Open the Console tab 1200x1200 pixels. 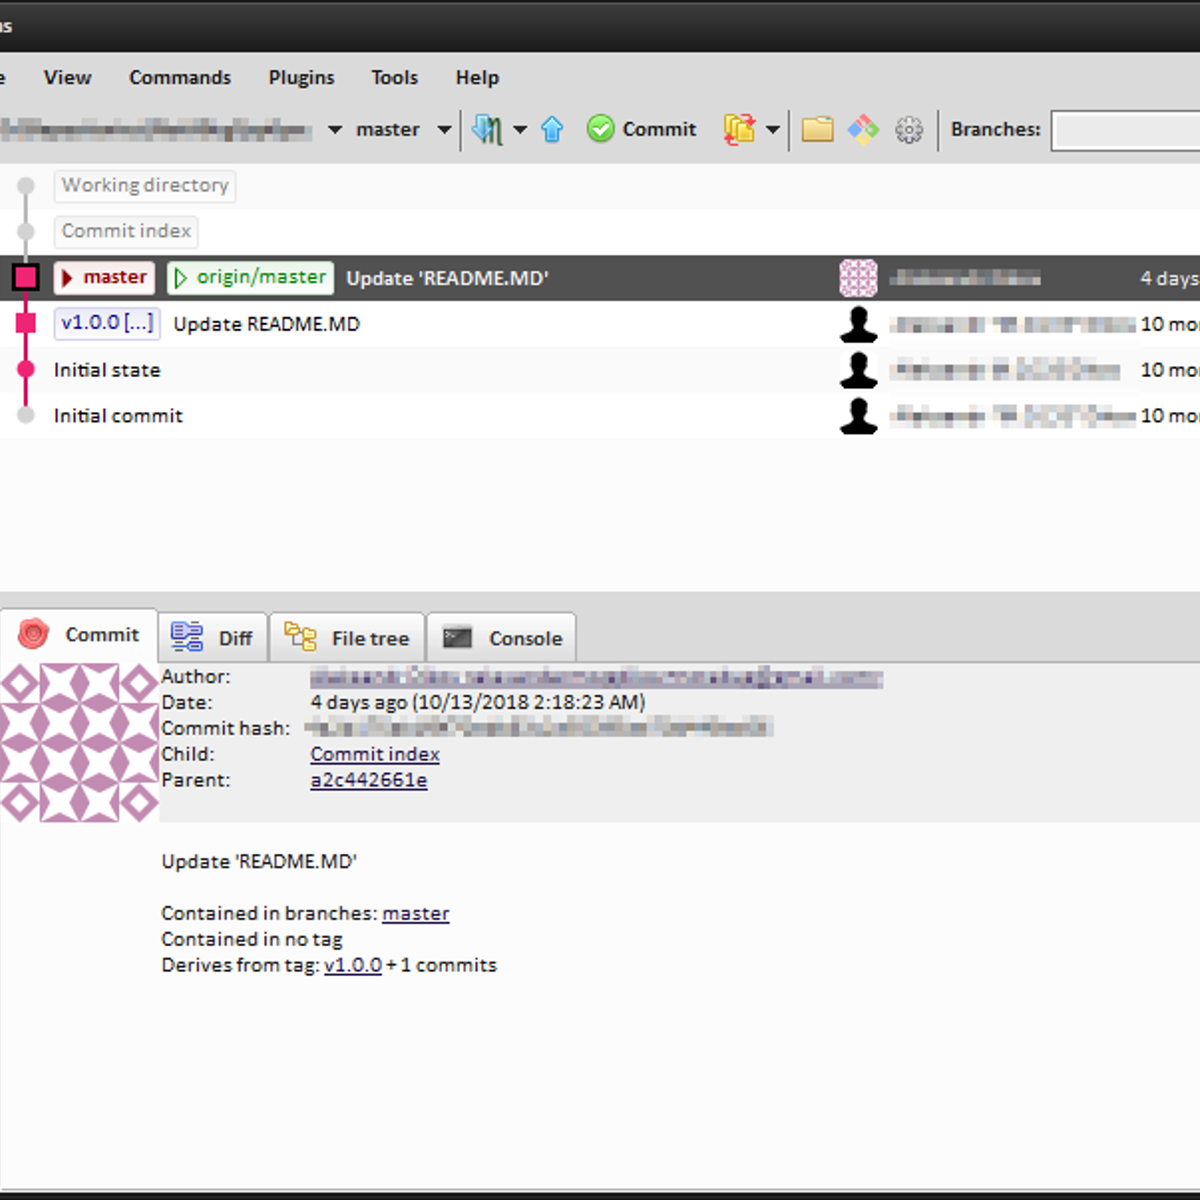[x=502, y=638]
